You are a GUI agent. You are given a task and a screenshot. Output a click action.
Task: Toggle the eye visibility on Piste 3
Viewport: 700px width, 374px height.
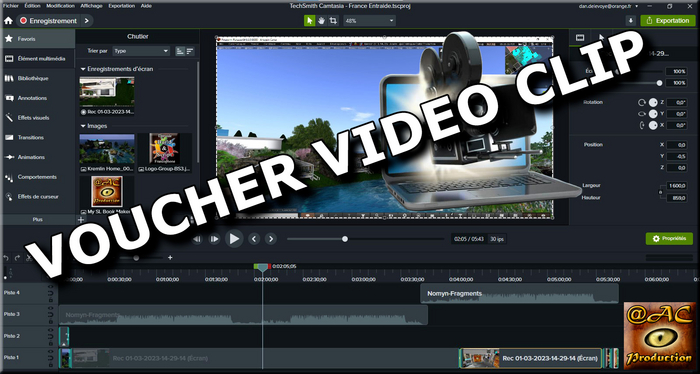point(50,309)
